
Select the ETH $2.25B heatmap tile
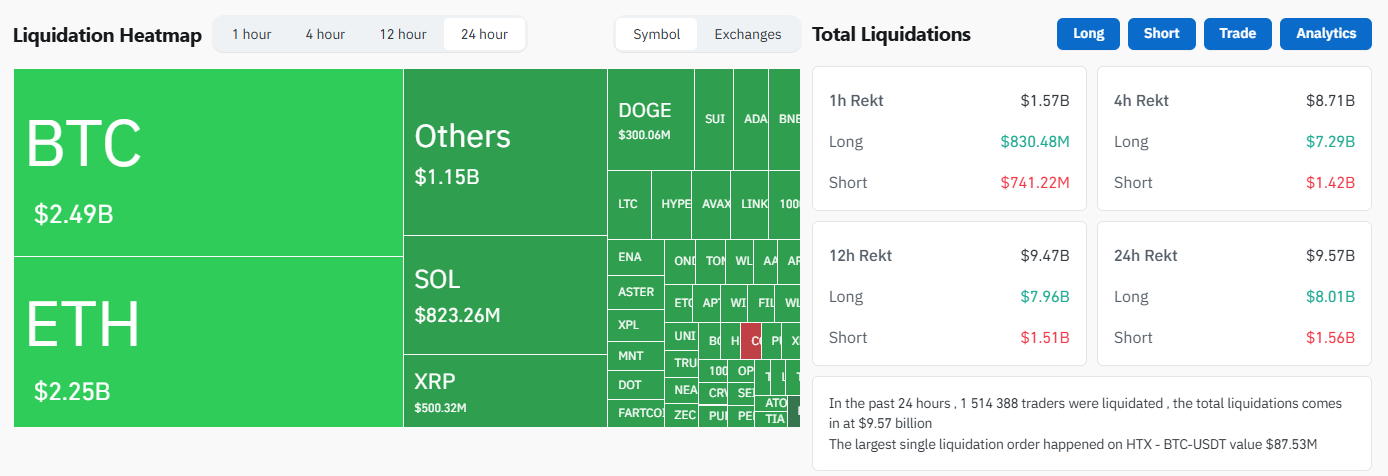[208, 341]
